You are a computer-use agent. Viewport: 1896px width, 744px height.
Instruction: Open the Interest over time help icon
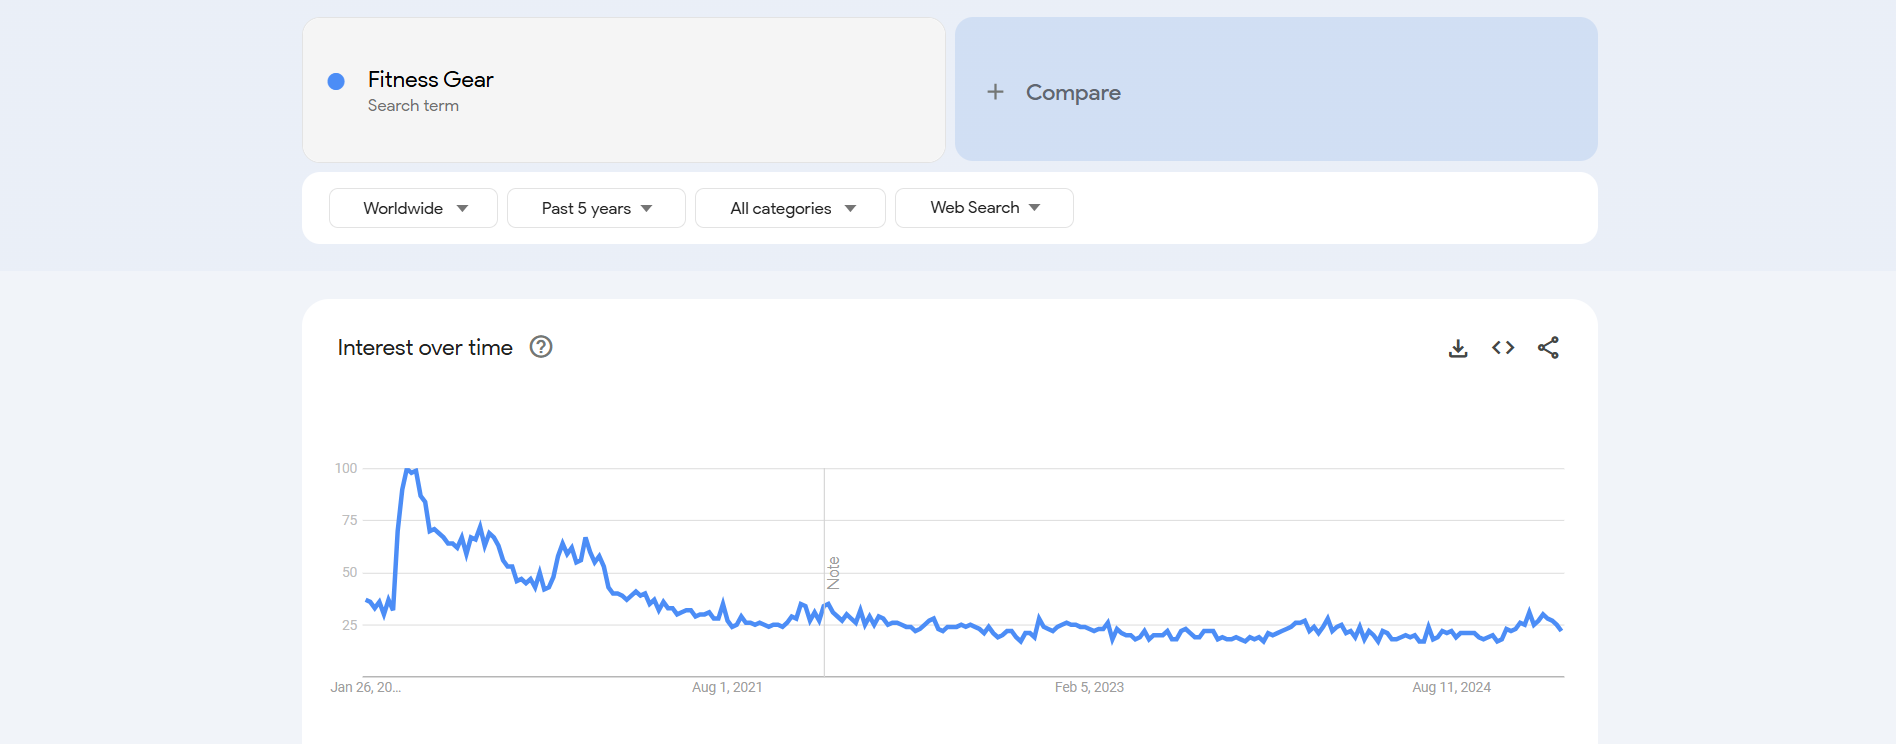pos(541,347)
